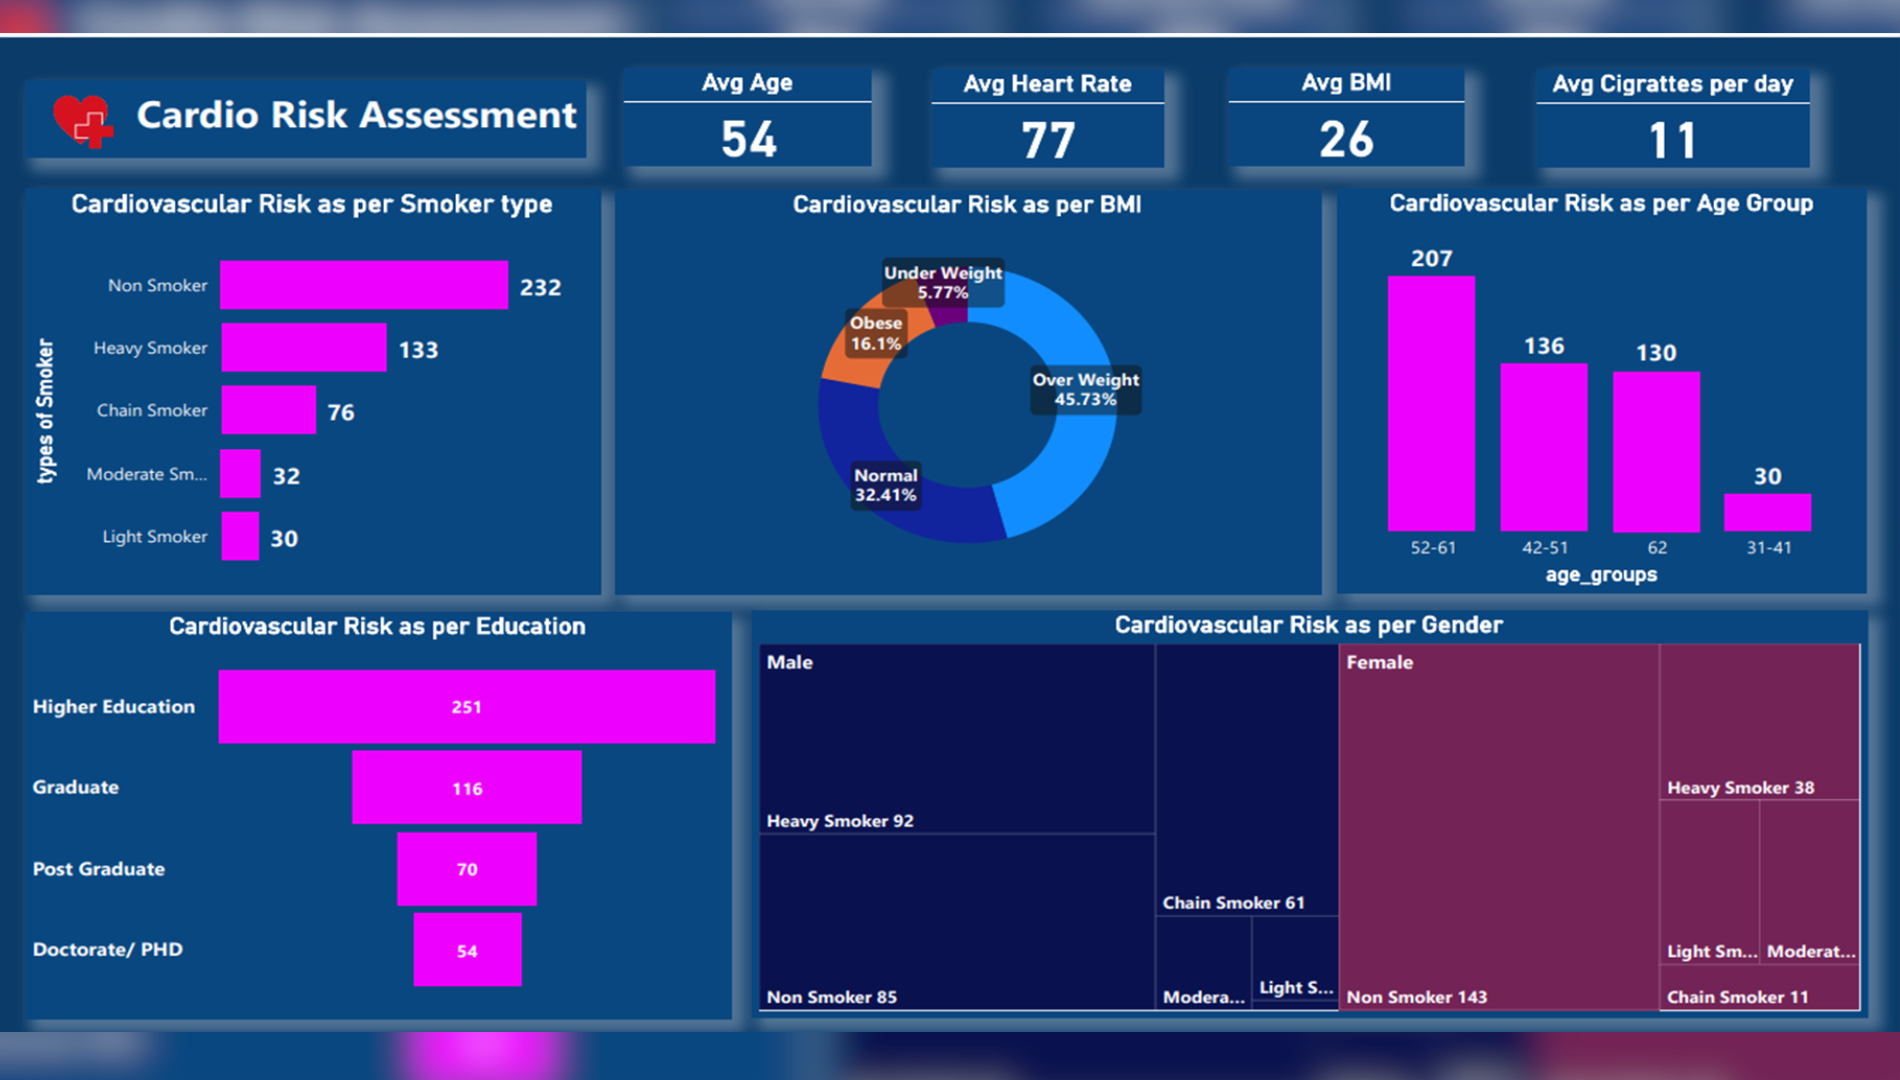Select the Chain Smoker bar showing 76
Viewport: 1900px width, 1080px height.
[x=268, y=410]
